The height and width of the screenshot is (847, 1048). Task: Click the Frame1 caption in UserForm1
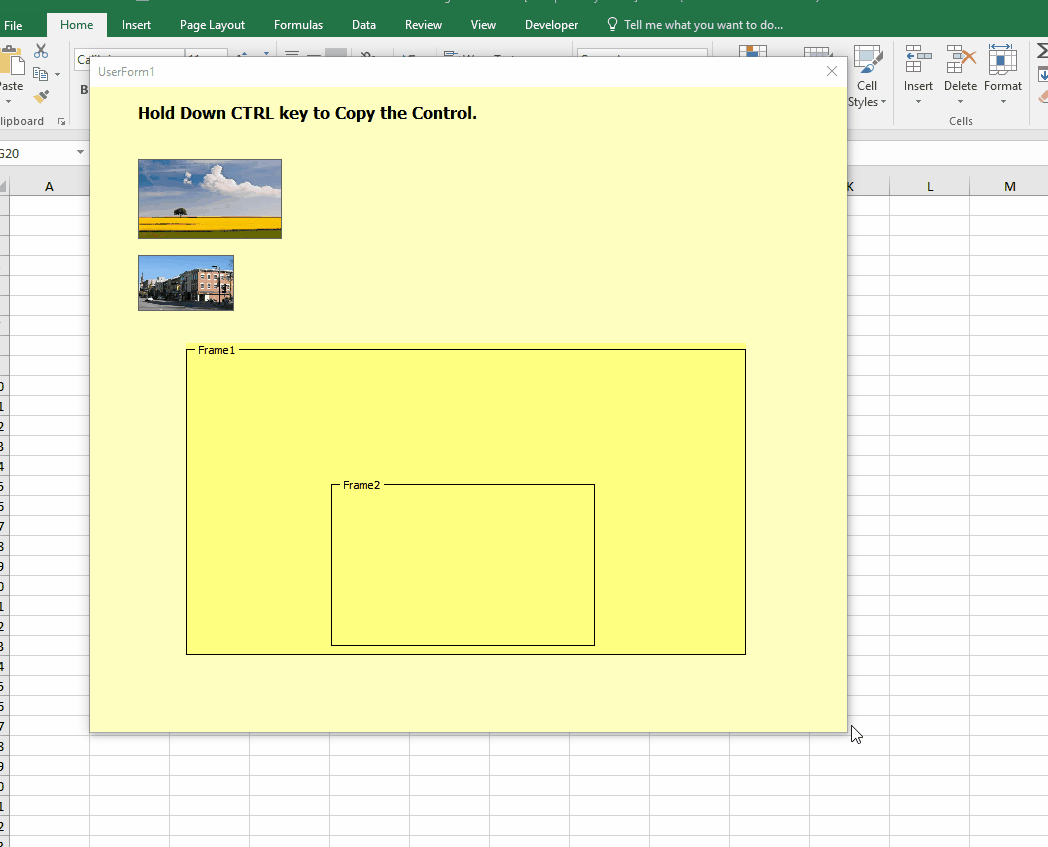(217, 350)
